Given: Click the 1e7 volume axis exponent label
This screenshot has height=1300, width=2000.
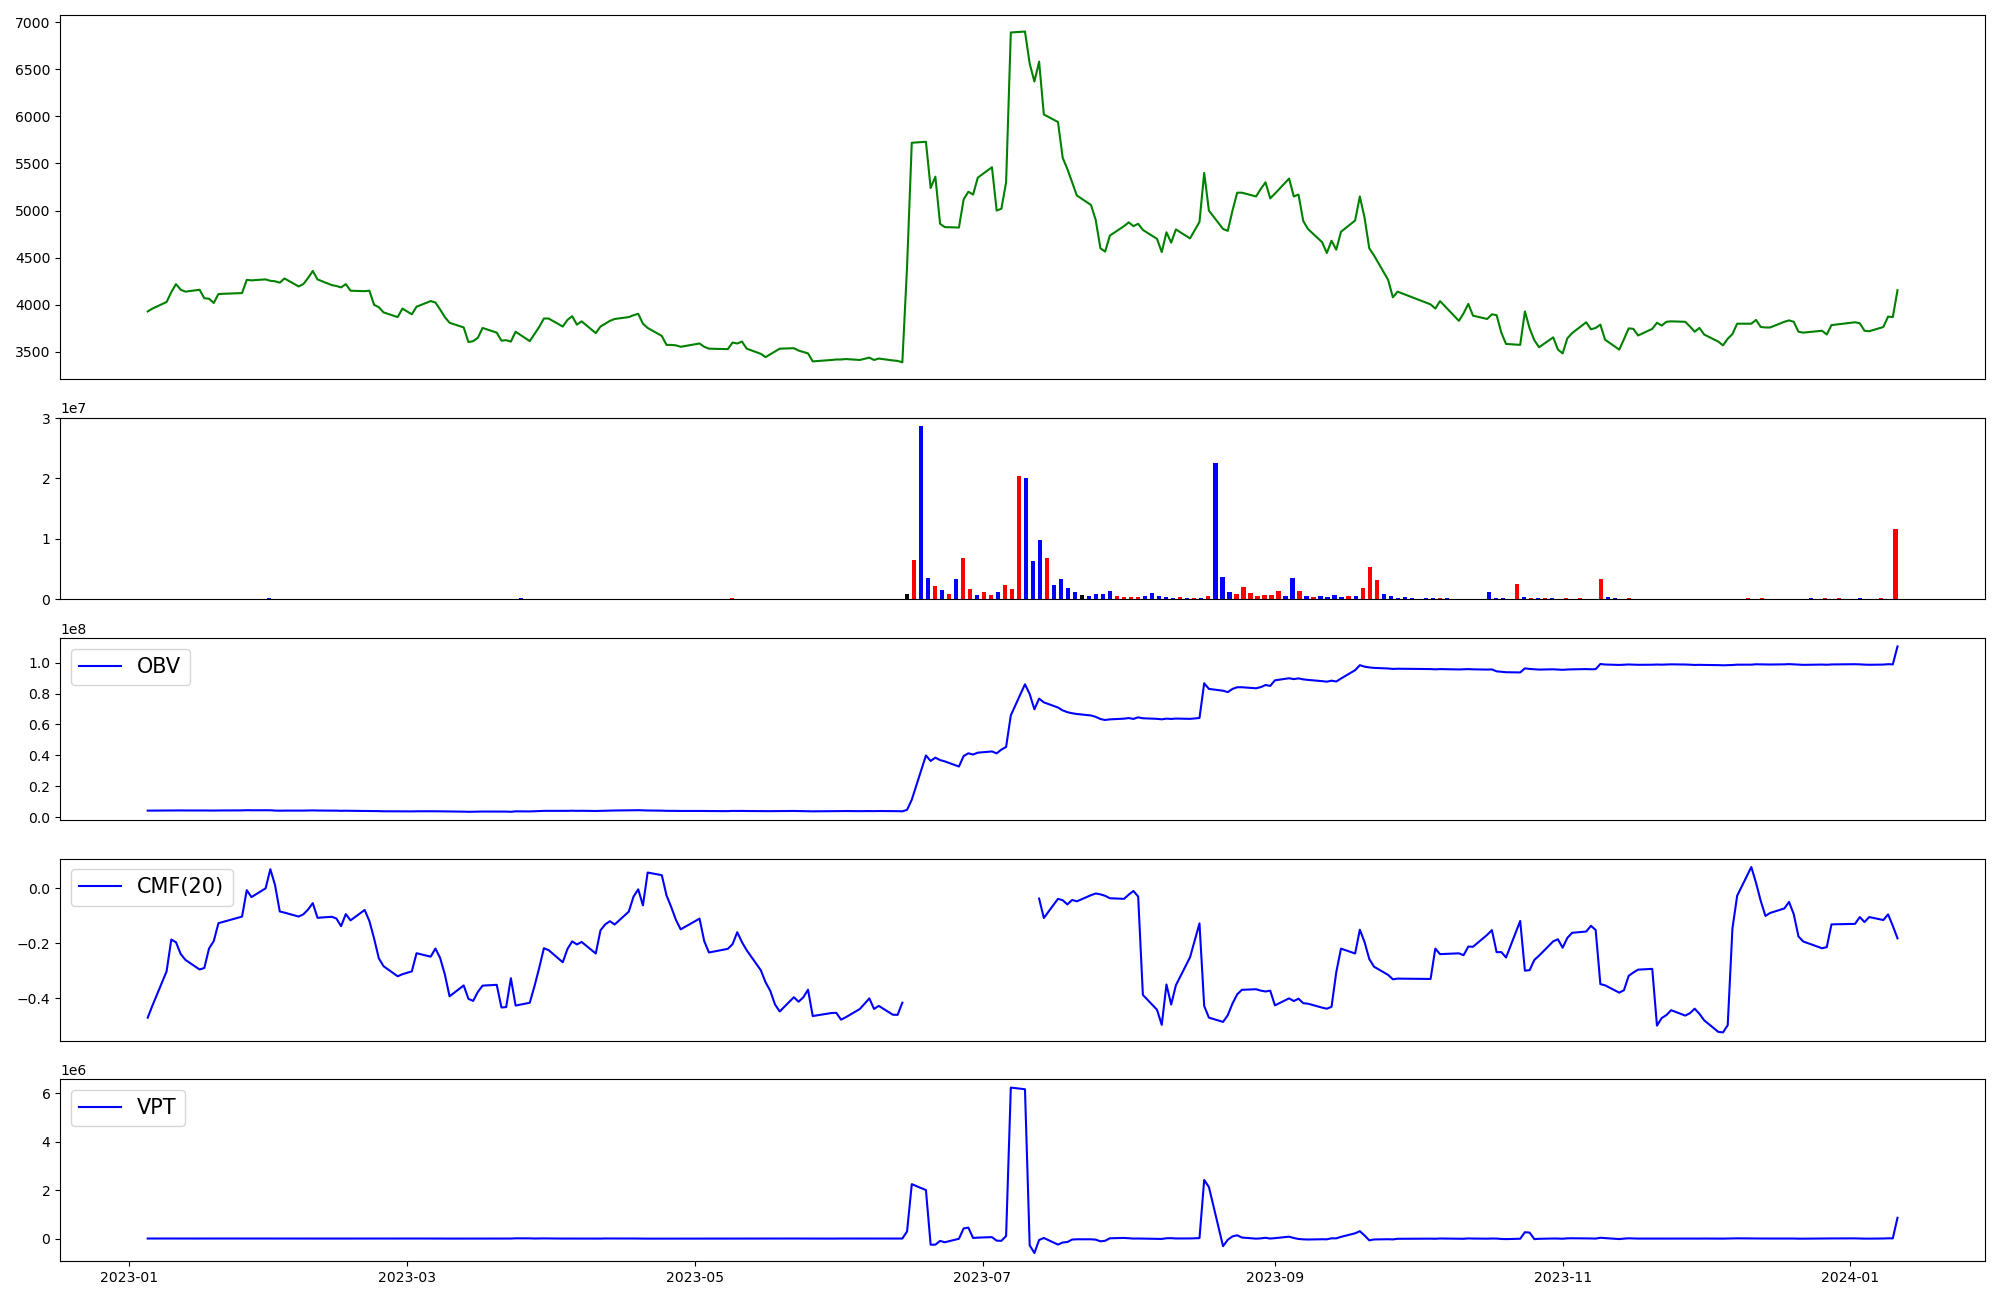Looking at the screenshot, I should 73,409.
